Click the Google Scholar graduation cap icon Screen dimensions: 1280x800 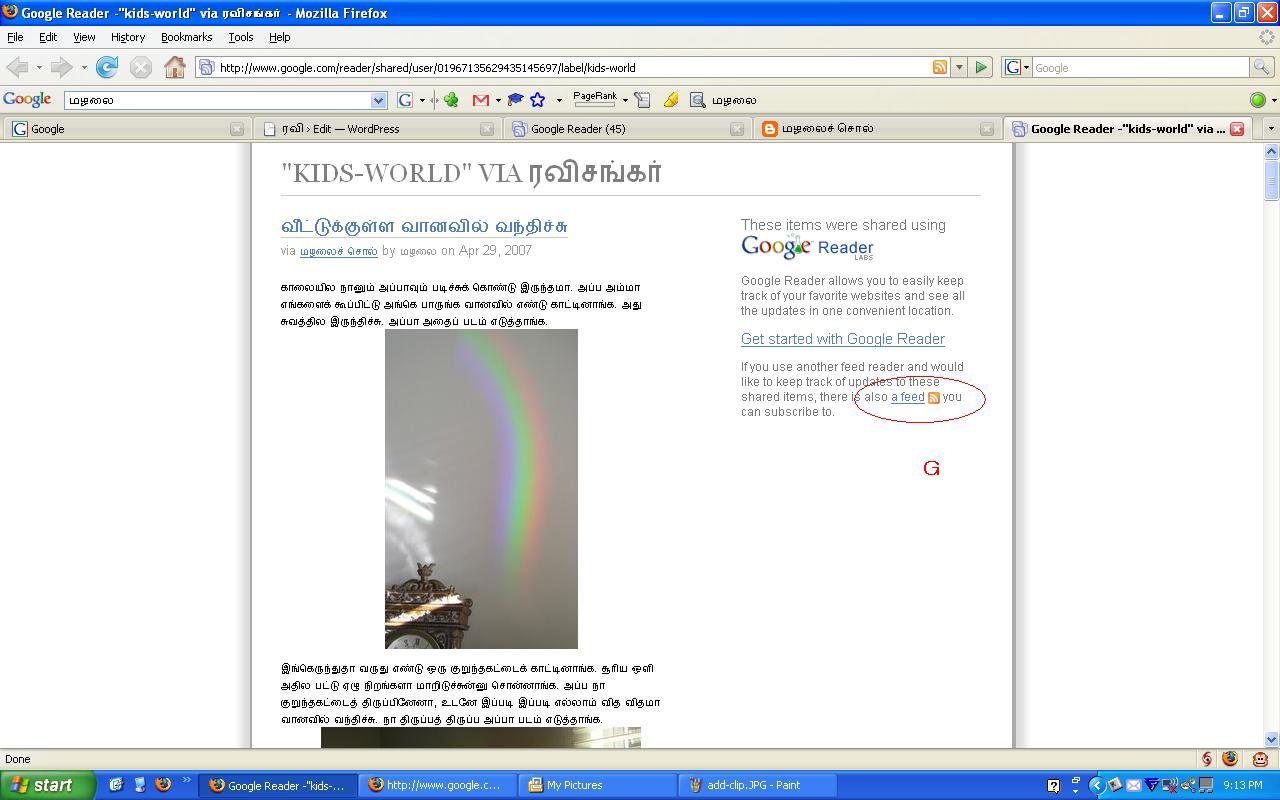point(515,100)
